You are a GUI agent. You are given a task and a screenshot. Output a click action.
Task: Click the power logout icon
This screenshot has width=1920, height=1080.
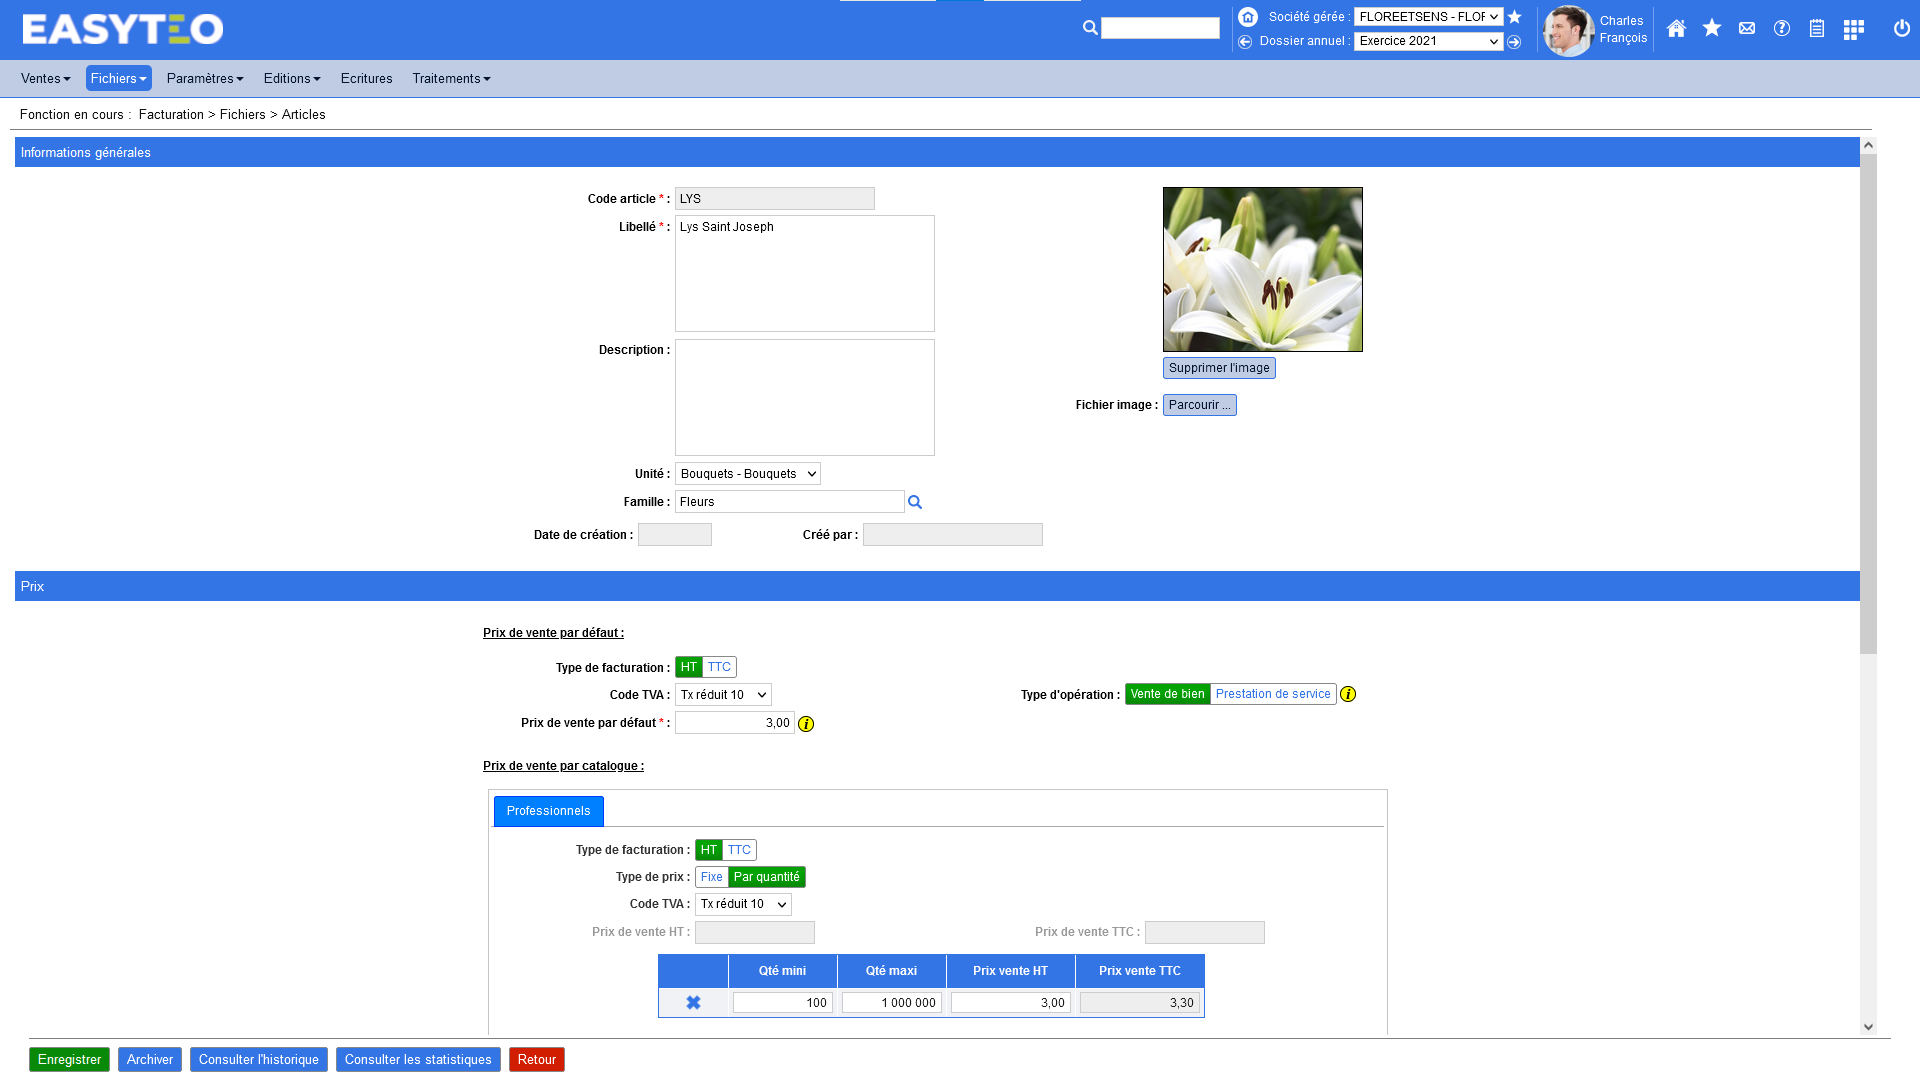point(1901,29)
